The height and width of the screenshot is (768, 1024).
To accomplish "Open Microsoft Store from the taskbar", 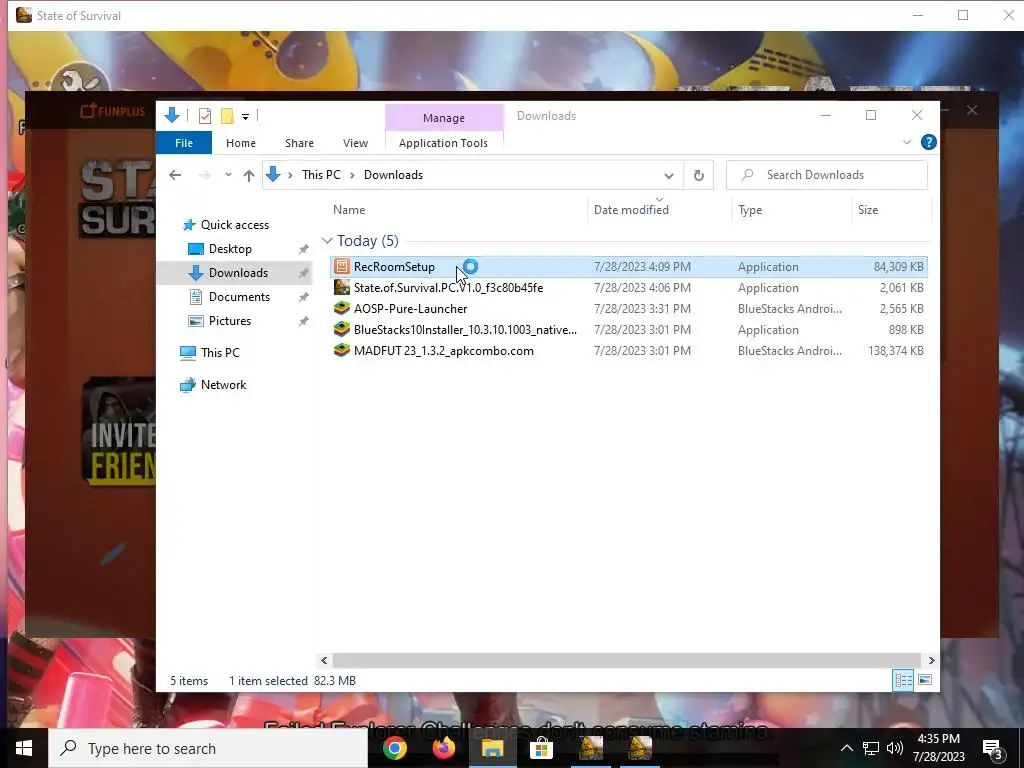I will pos(541,748).
